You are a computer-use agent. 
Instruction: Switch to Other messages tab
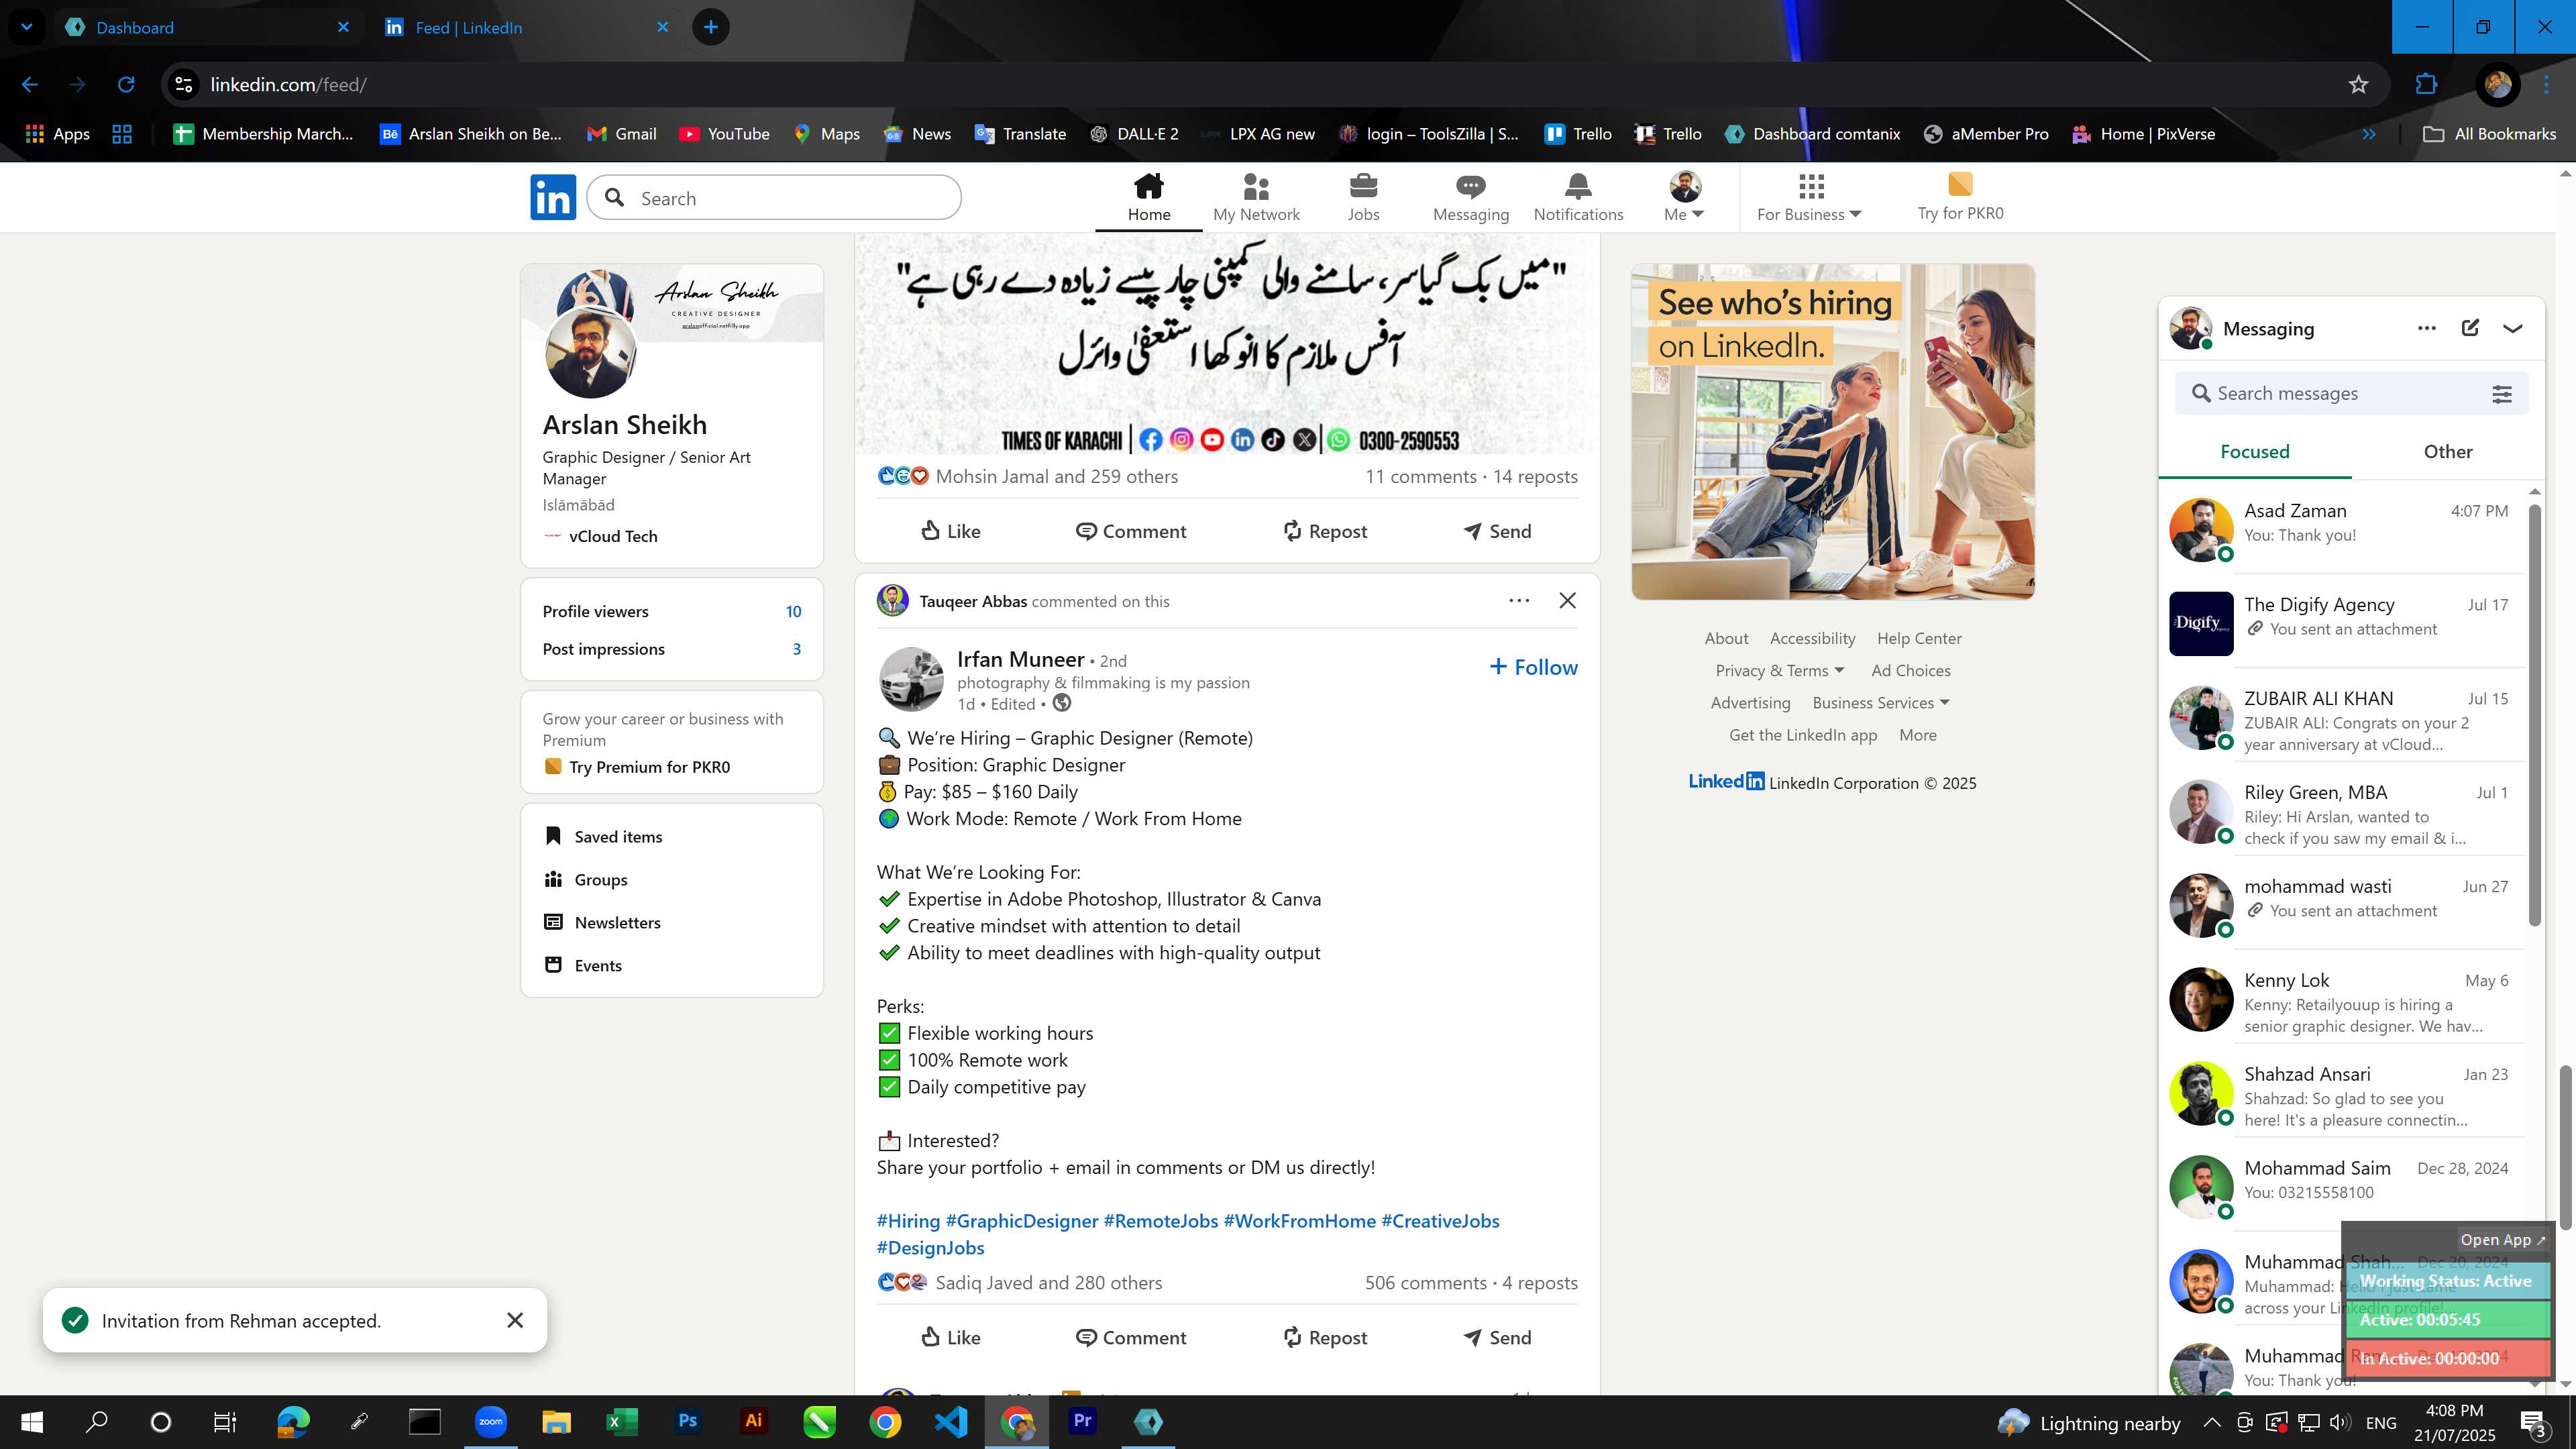tap(2447, 452)
